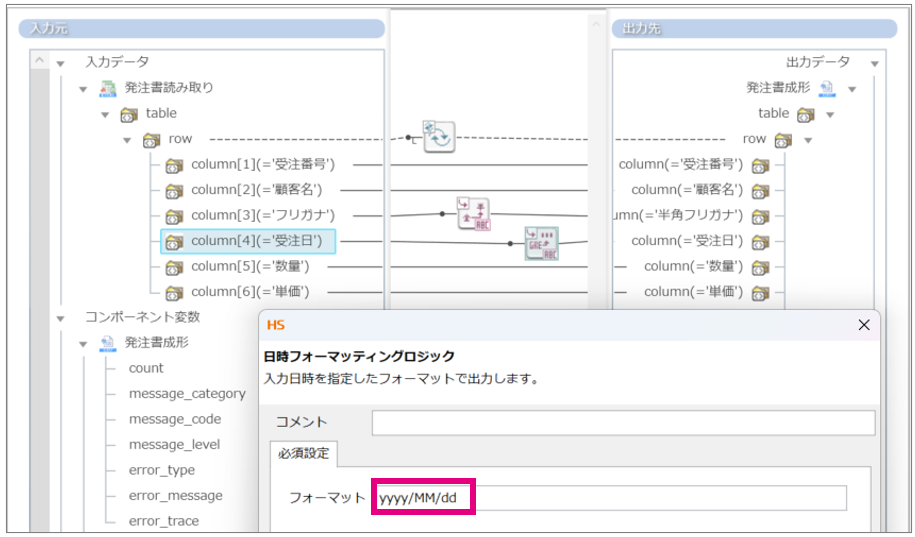
Task: Click the input table folder icon
Action: 129,114
